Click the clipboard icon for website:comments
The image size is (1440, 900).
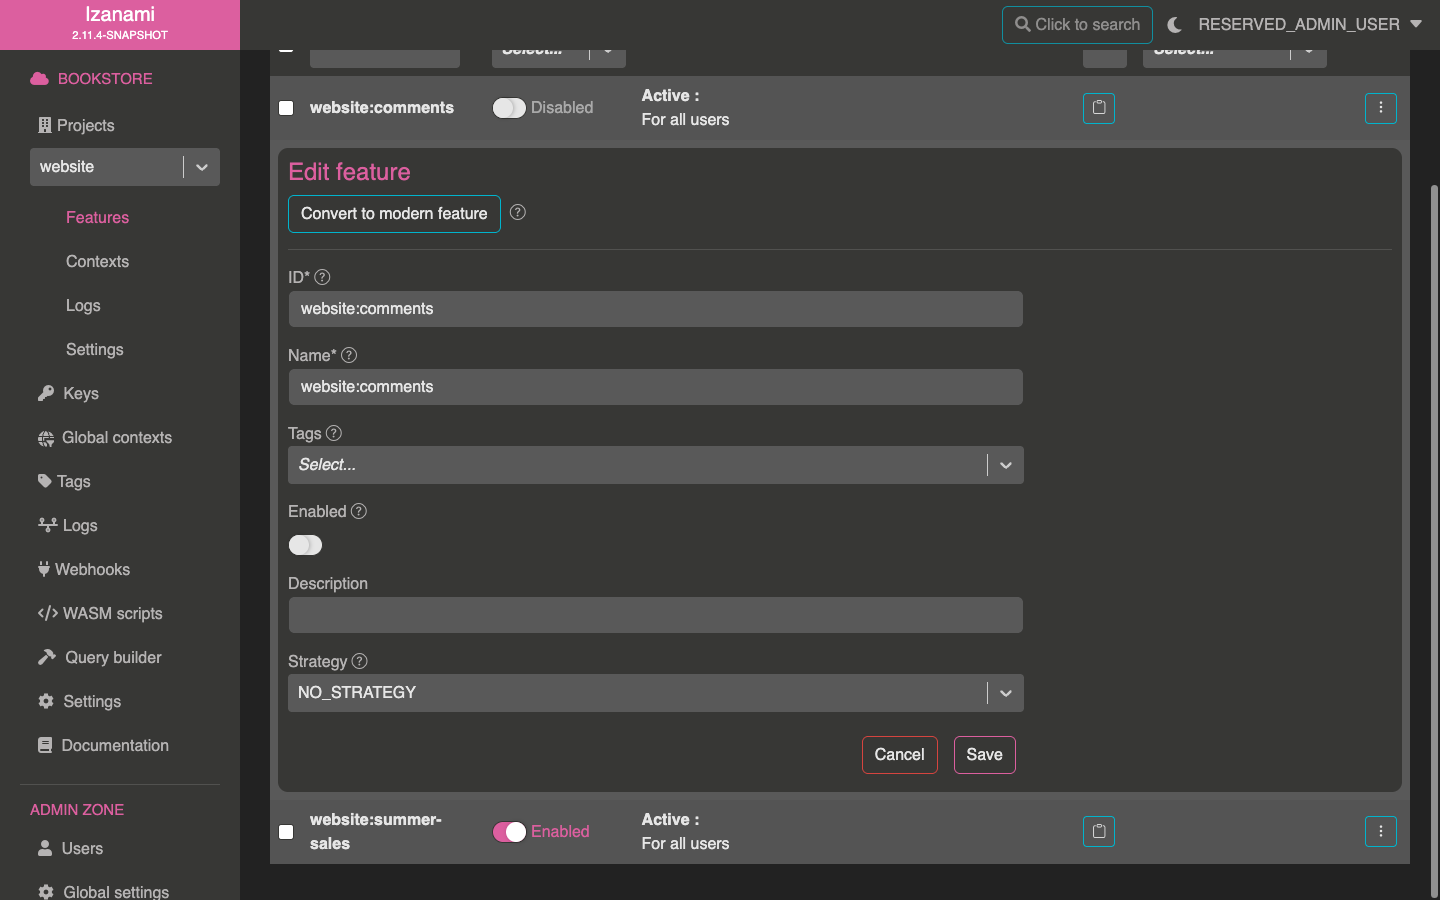1098,108
